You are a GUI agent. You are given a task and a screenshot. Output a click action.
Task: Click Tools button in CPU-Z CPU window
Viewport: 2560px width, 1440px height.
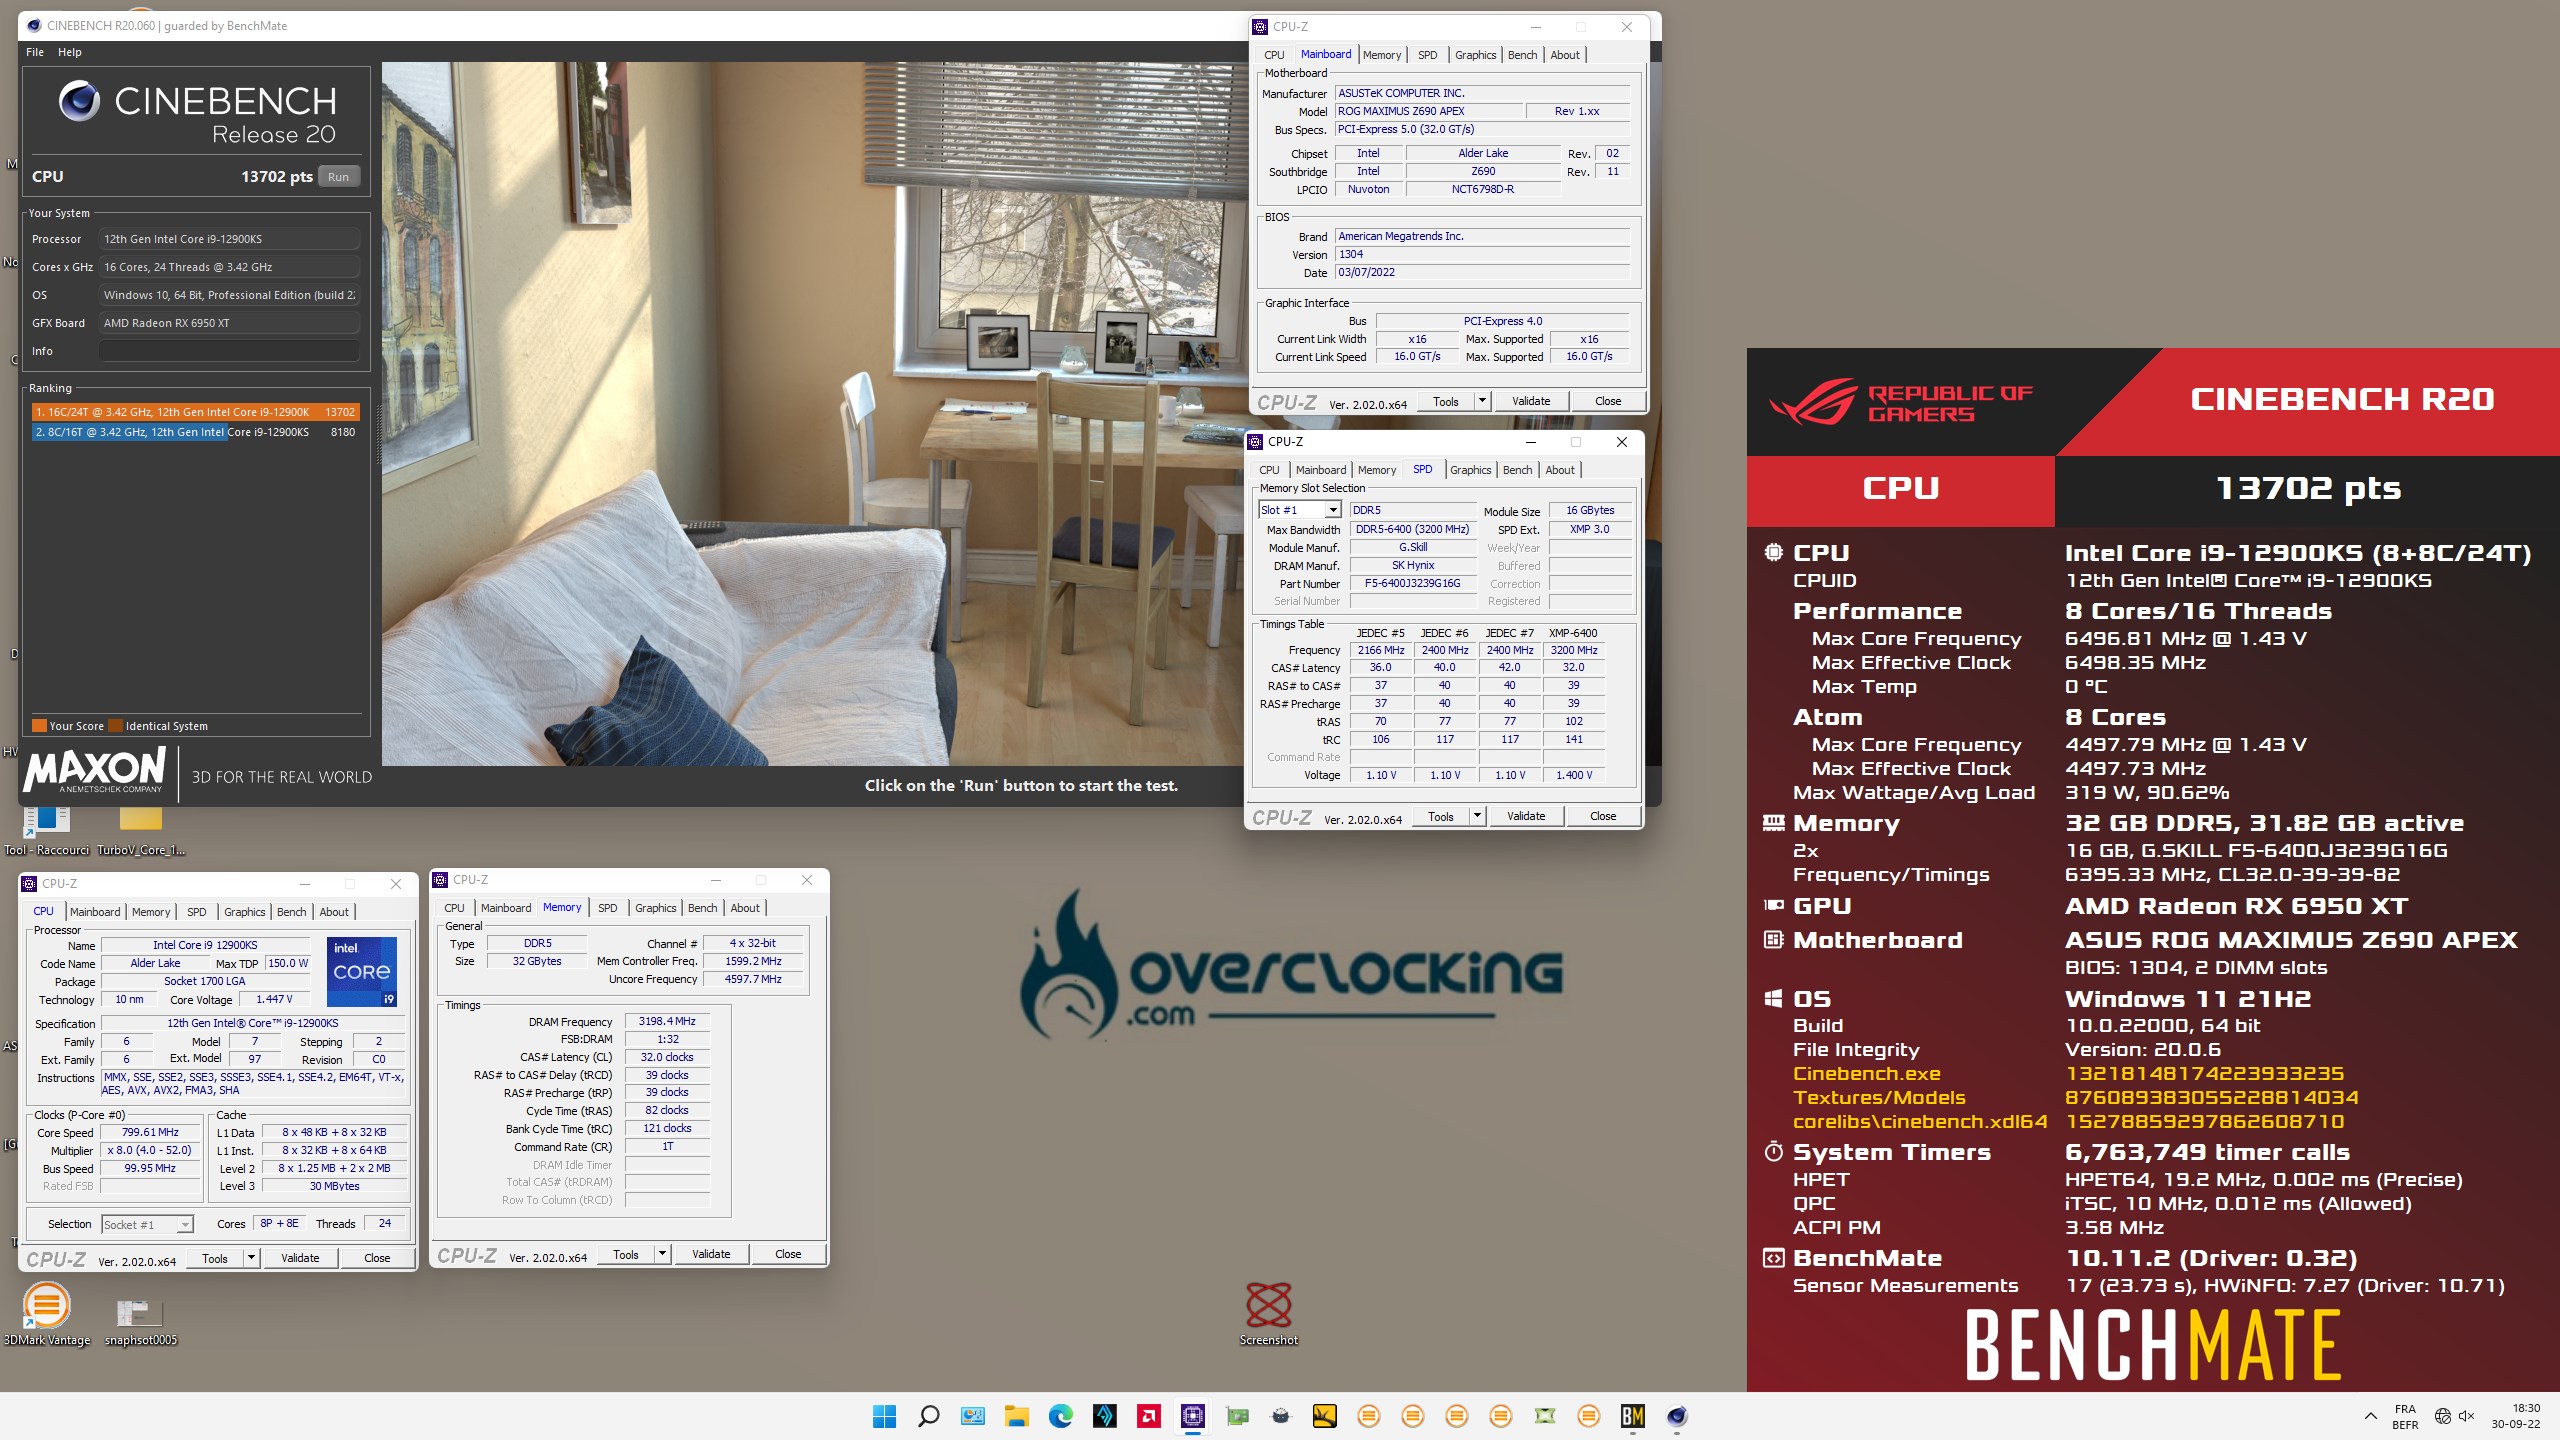pos(215,1258)
